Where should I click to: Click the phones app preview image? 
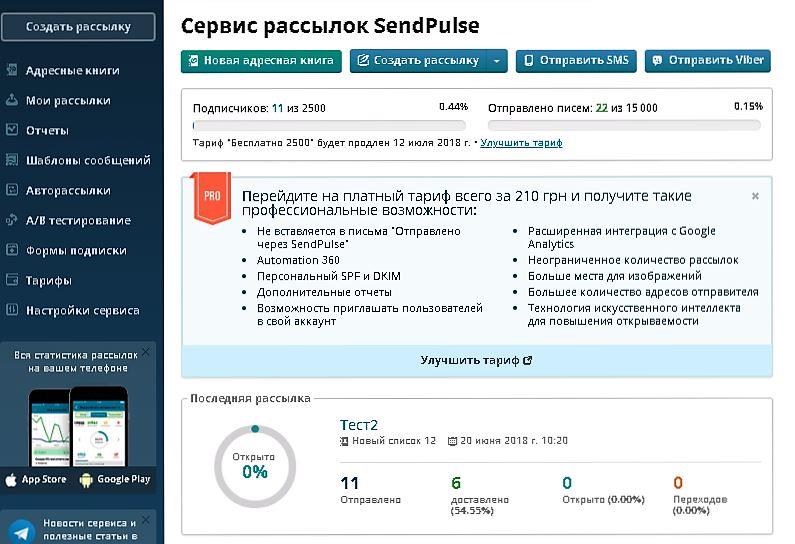(78, 426)
